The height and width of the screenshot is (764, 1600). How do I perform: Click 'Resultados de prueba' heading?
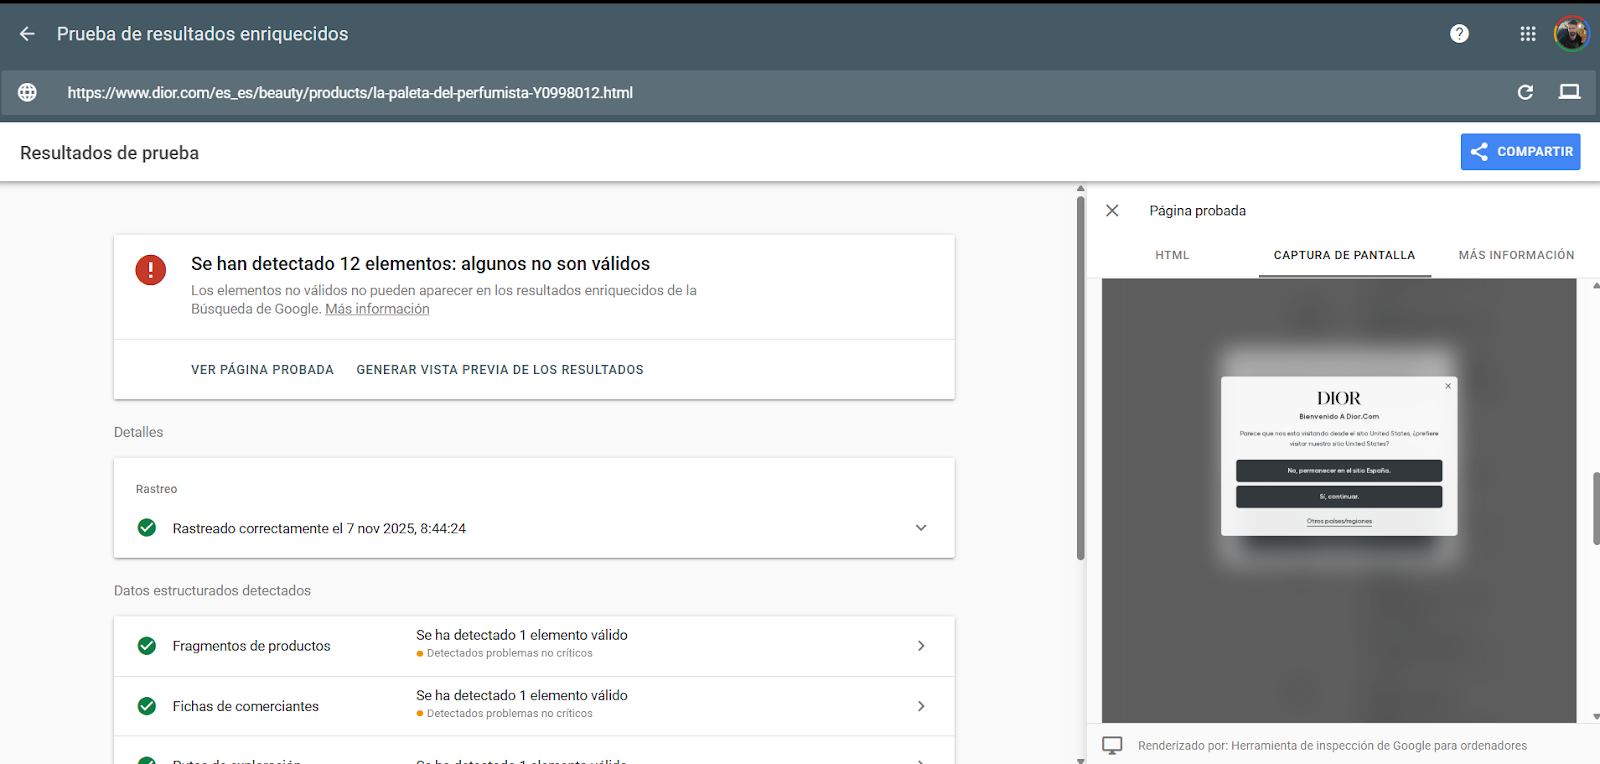(x=109, y=153)
